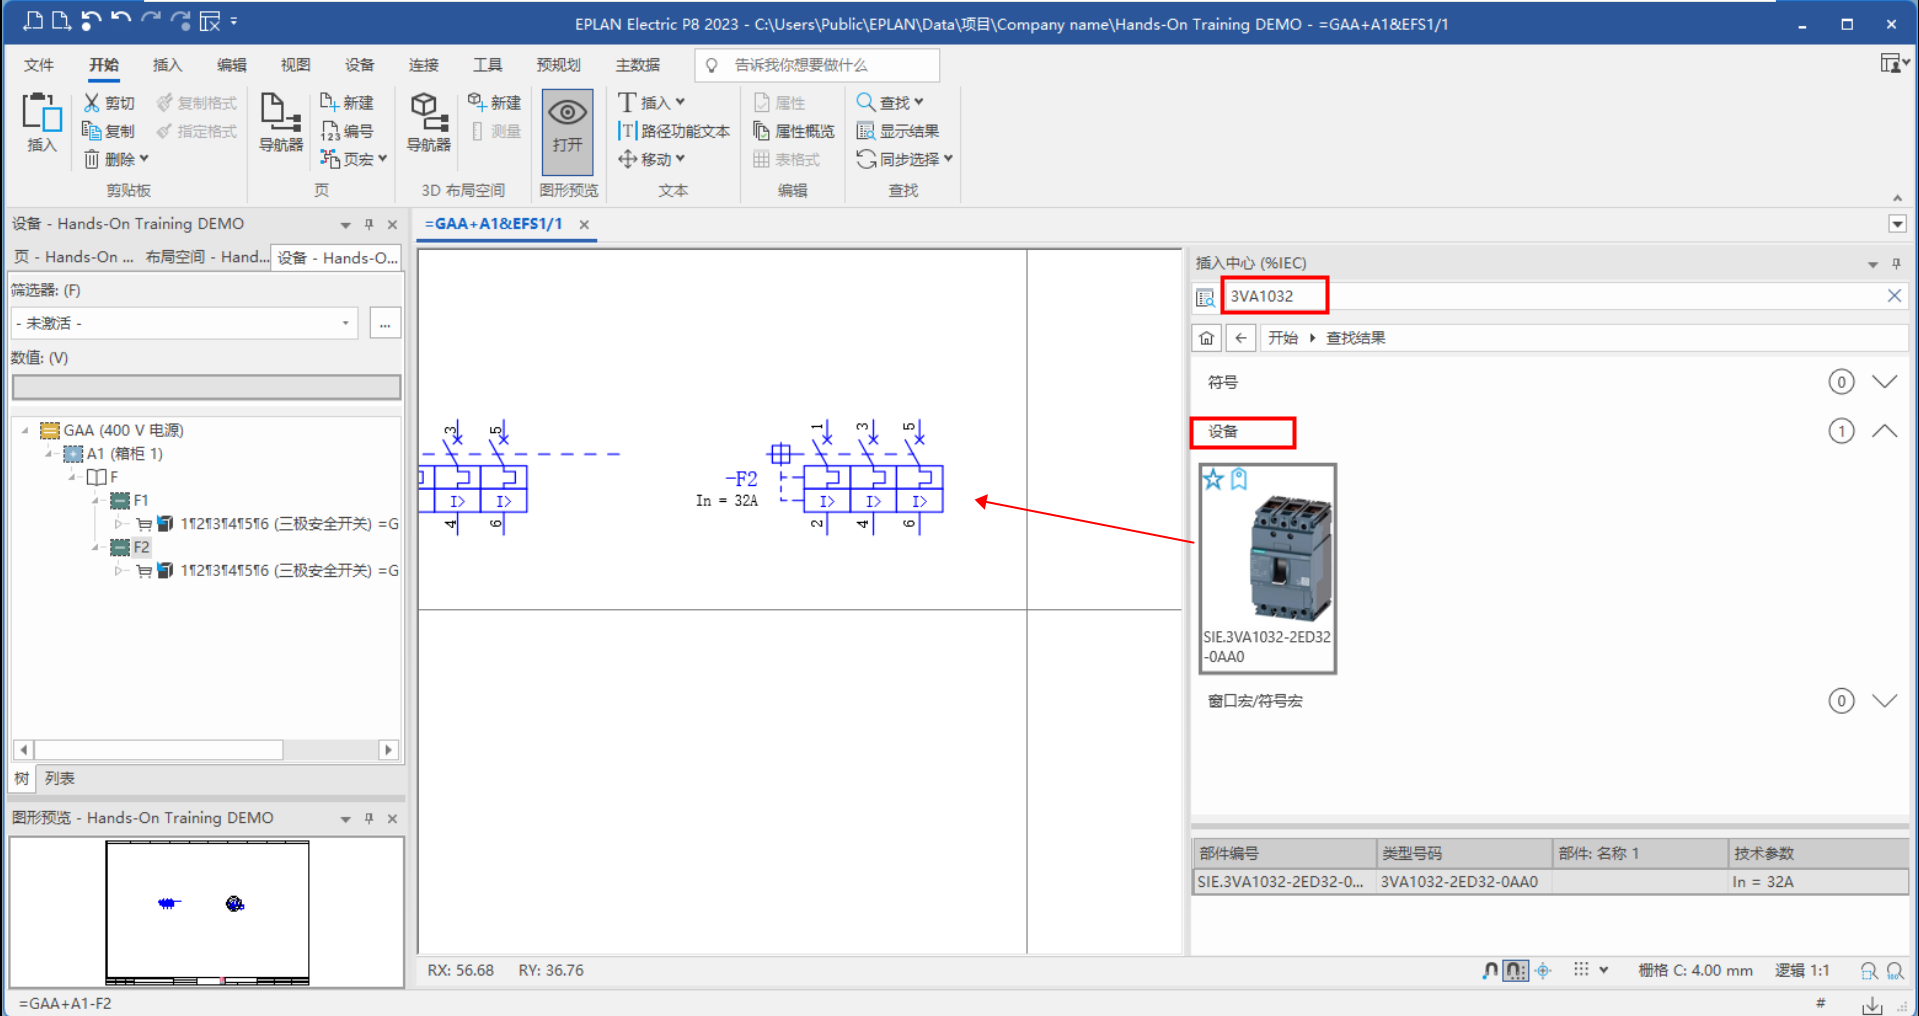Create a new page with 新建 in 页 group
The height and width of the screenshot is (1016, 1919).
click(x=347, y=103)
